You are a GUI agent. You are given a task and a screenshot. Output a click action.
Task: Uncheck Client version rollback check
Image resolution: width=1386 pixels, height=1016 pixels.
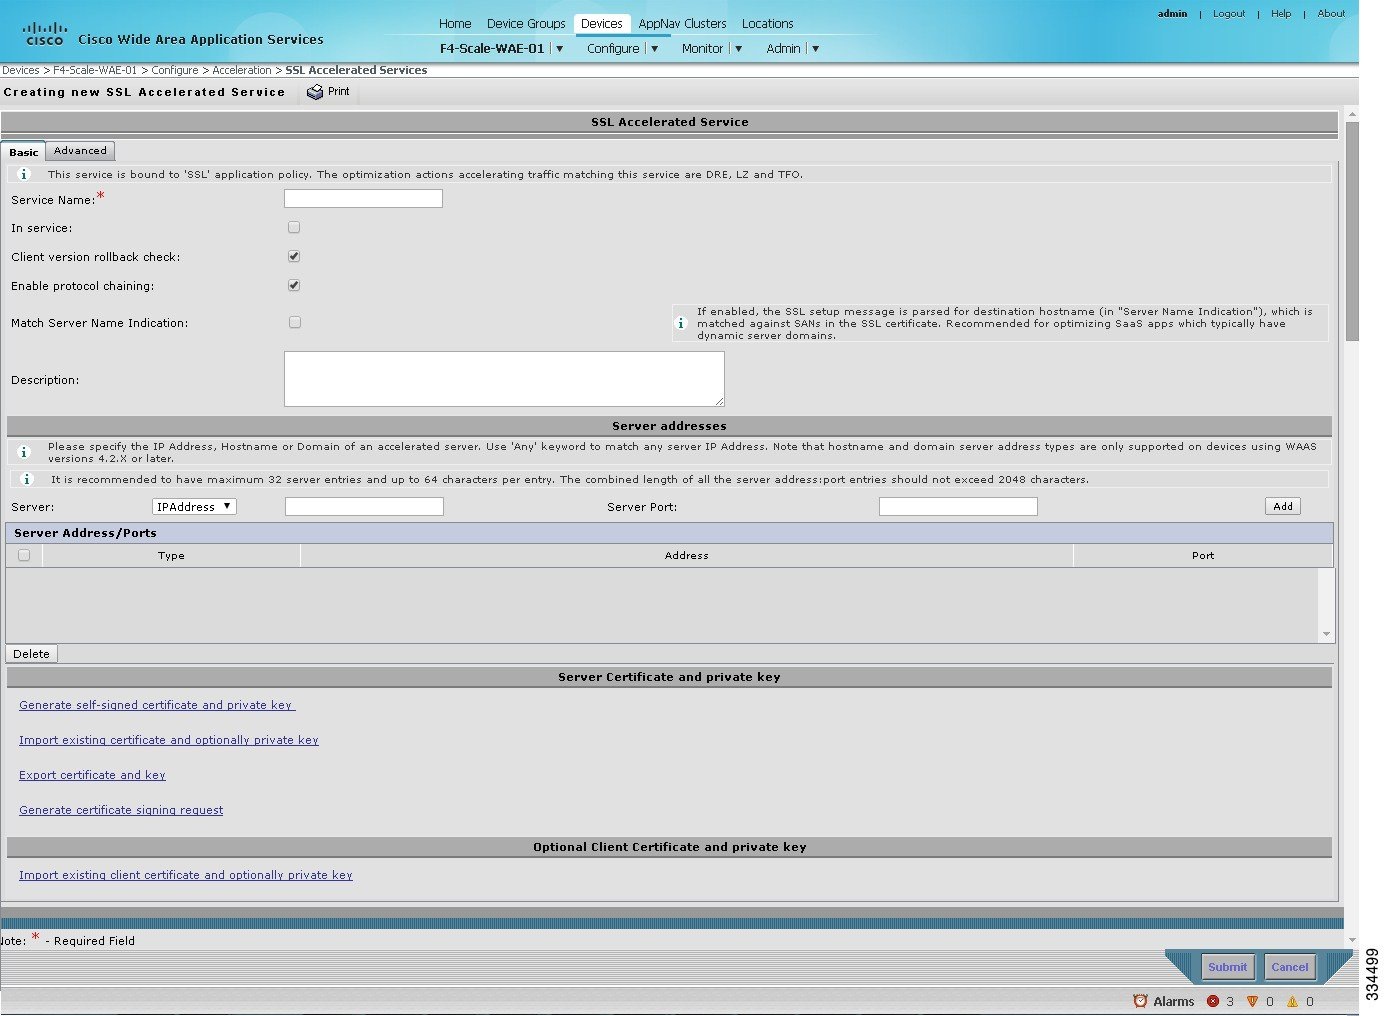[294, 256]
